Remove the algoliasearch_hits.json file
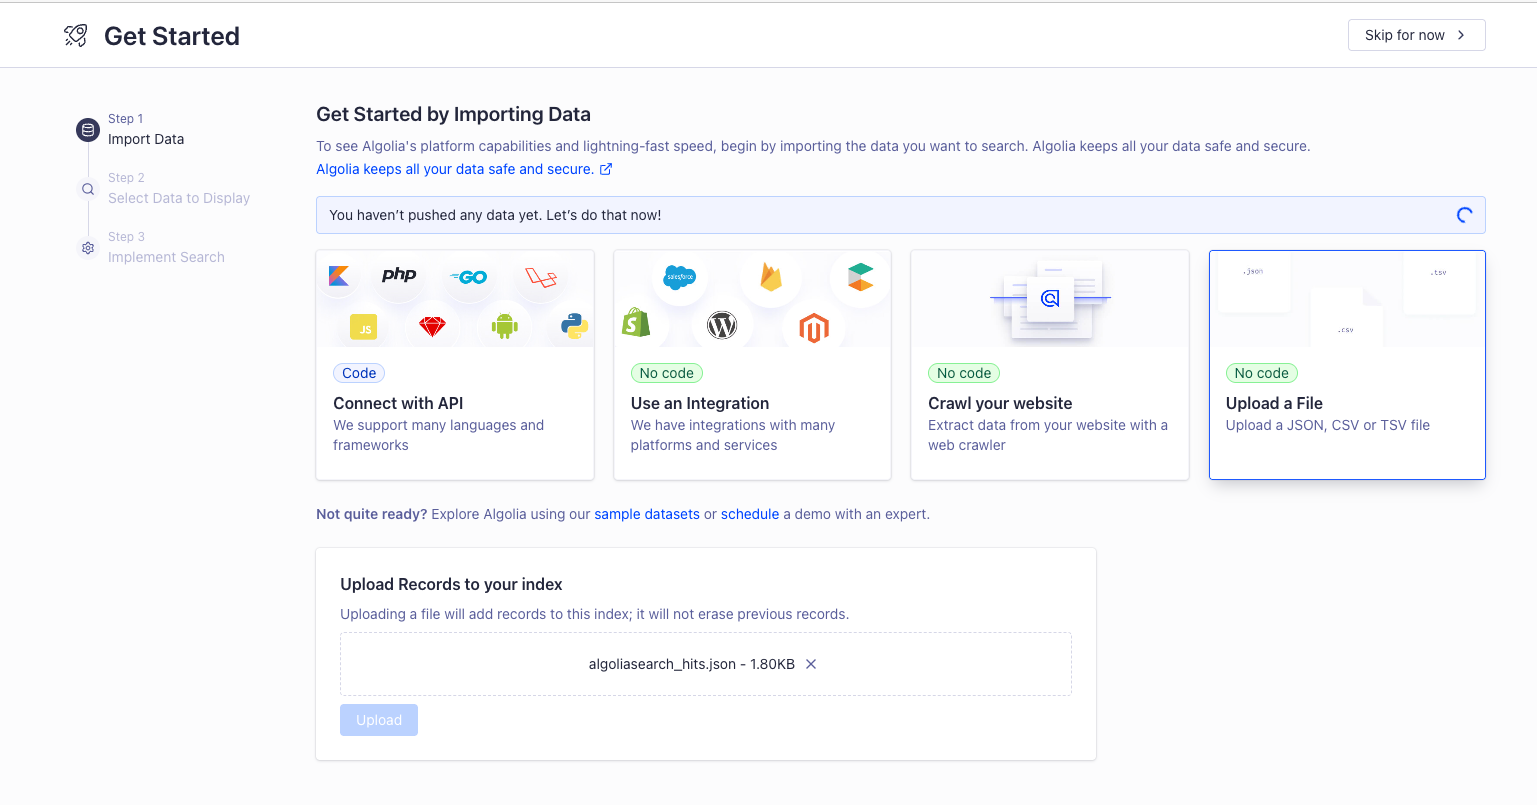Viewport: 1537px width, 805px height. (811, 664)
